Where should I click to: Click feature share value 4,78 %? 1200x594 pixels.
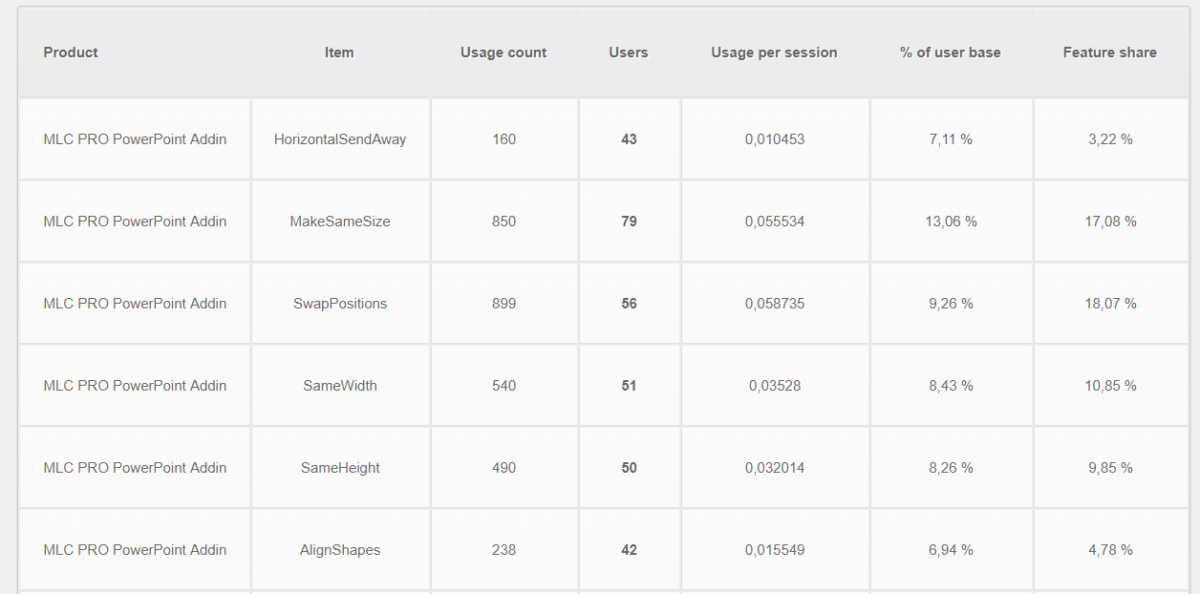(x=1110, y=549)
